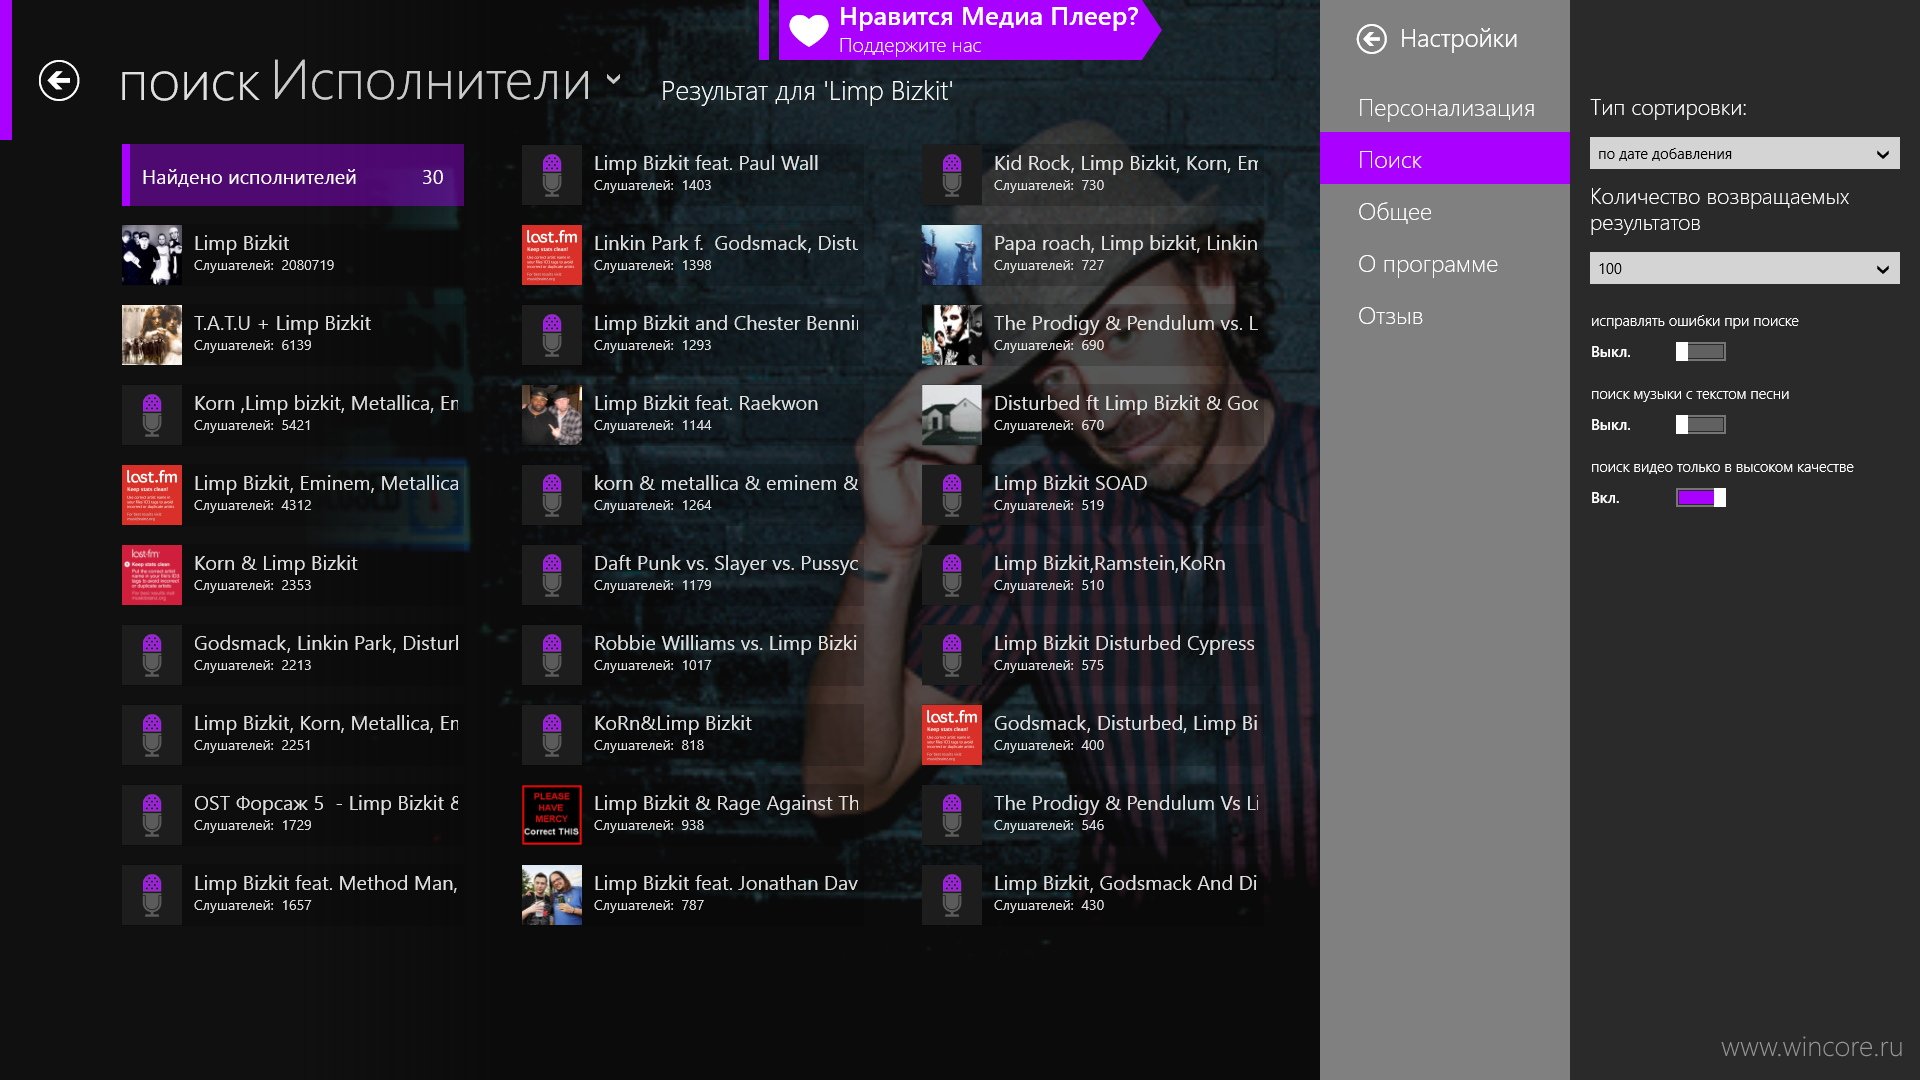Click microphone icon for Limp Bizkit Disturbed Cypress

[952, 655]
